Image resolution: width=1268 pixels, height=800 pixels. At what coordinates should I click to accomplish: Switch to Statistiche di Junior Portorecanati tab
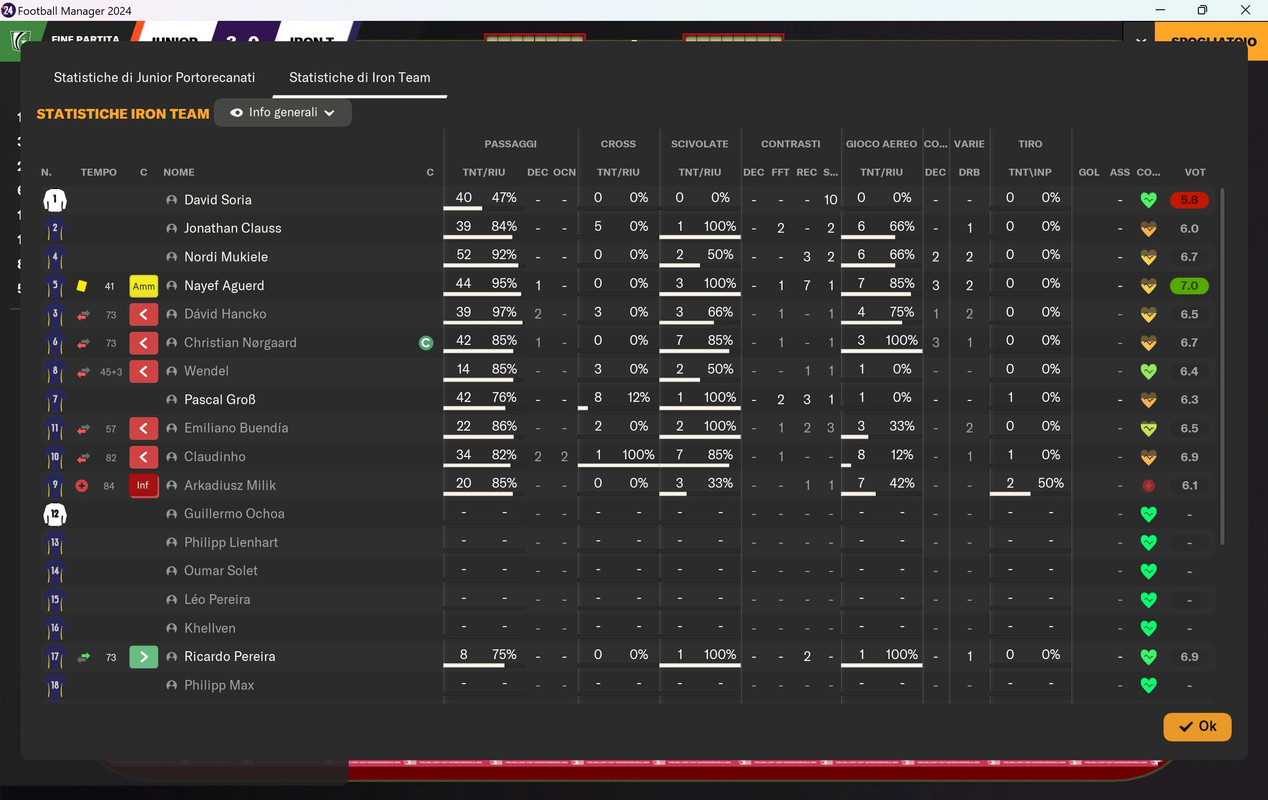[x=154, y=77]
